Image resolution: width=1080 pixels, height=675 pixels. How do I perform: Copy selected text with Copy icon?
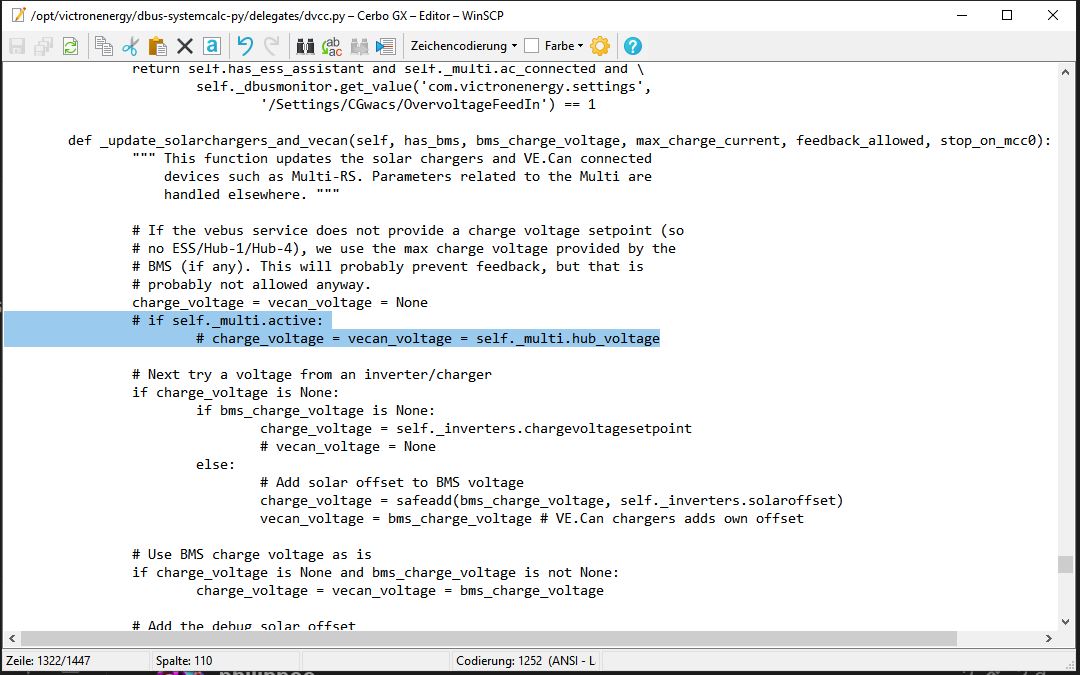tap(104, 46)
